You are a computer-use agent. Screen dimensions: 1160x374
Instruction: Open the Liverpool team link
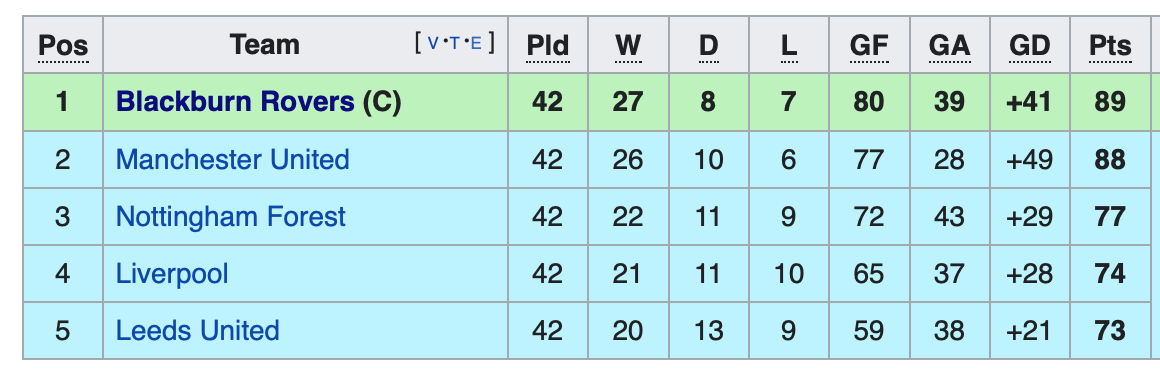(x=172, y=274)
